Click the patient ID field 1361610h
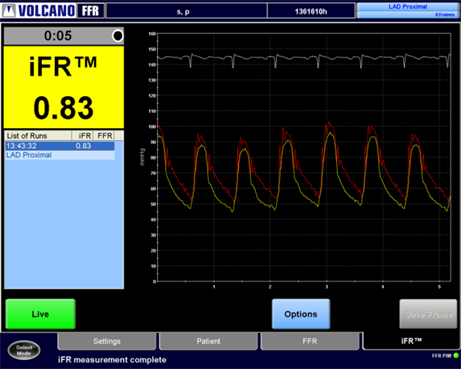 click(x=311, y=12)
